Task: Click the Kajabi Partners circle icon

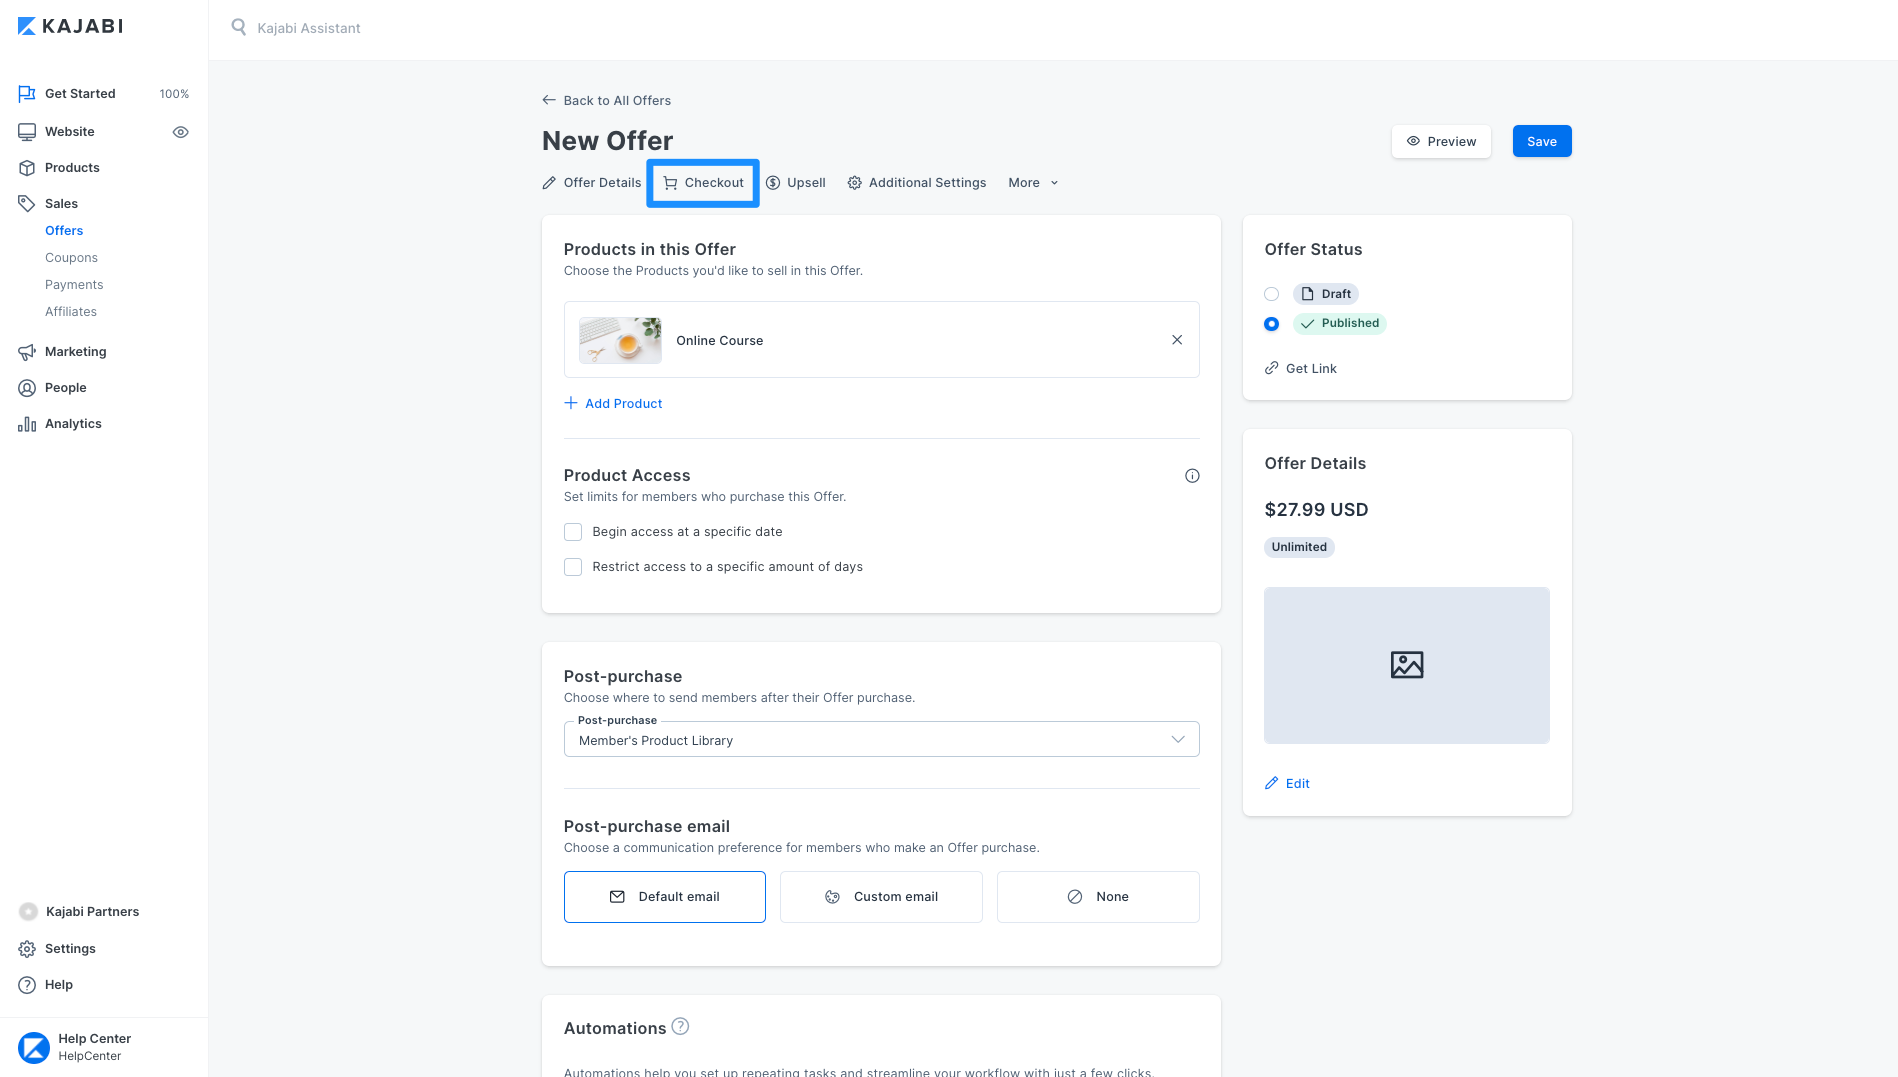Action: pos(28,912)
